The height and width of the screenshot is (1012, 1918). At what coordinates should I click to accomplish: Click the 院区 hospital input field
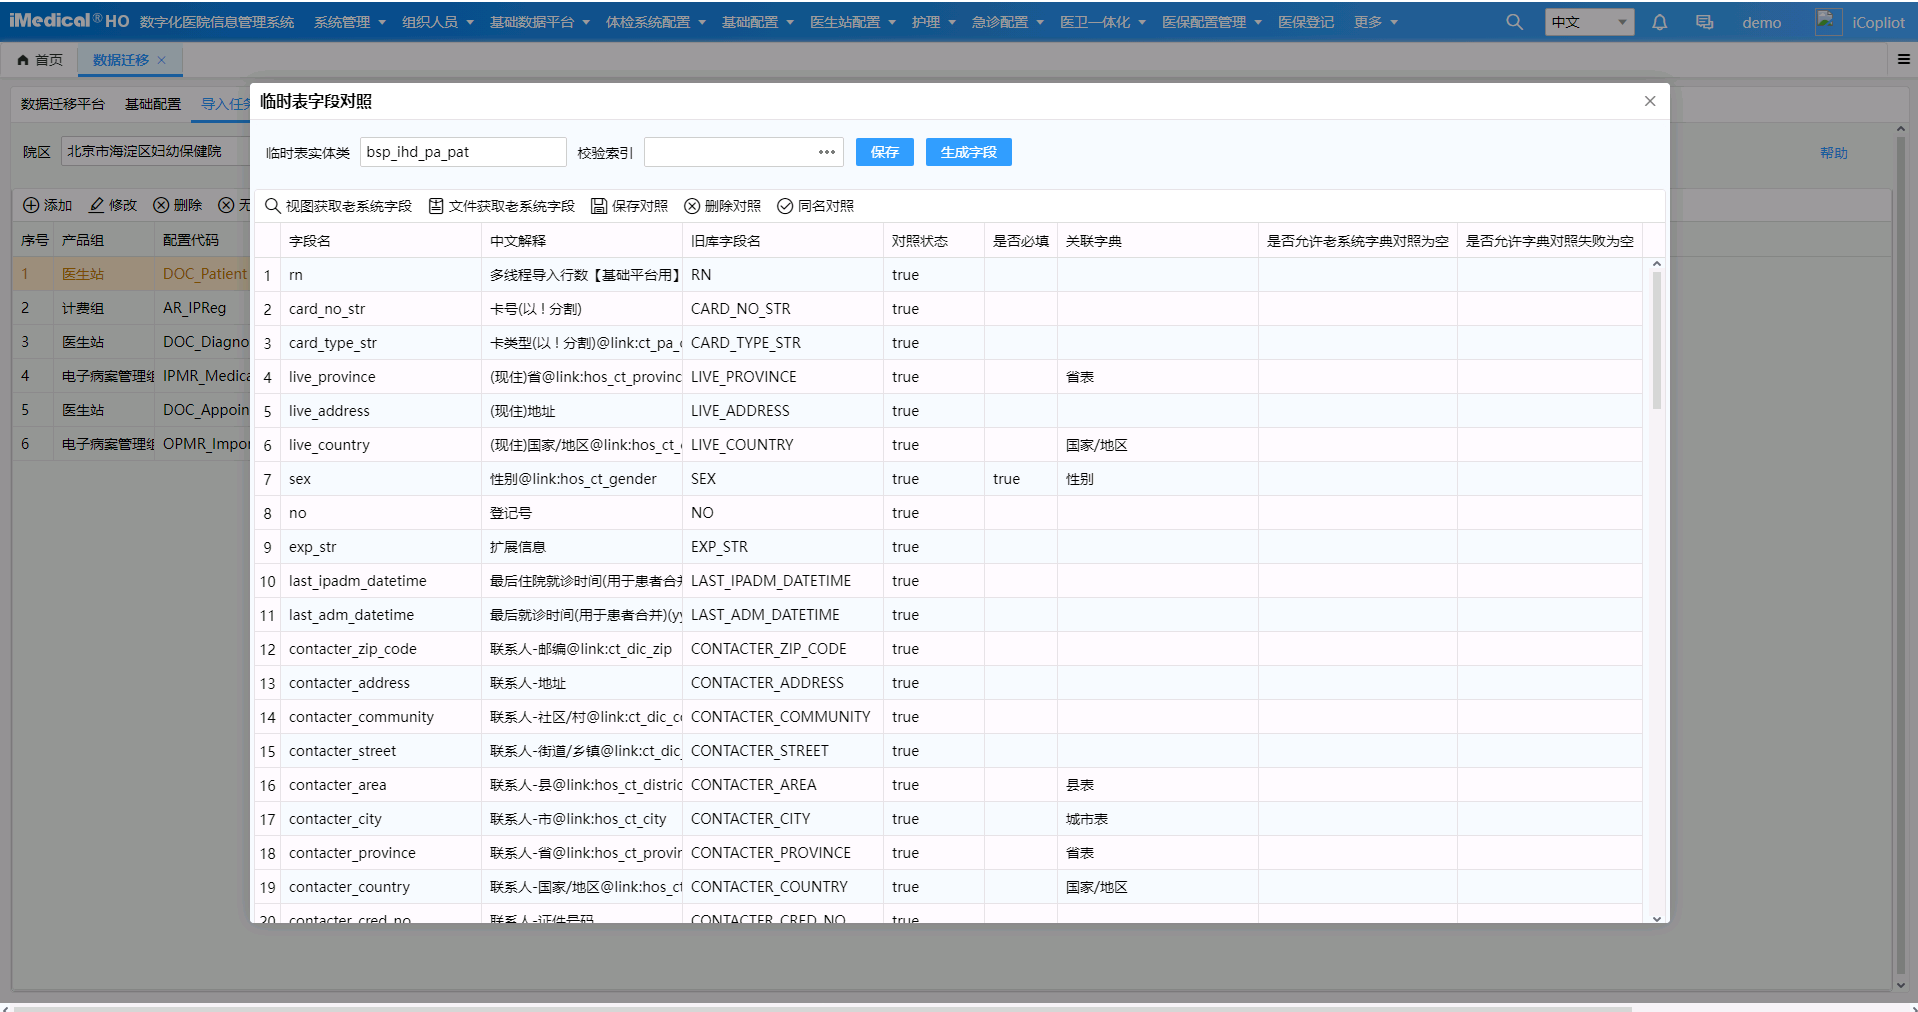tap(155, 151)
